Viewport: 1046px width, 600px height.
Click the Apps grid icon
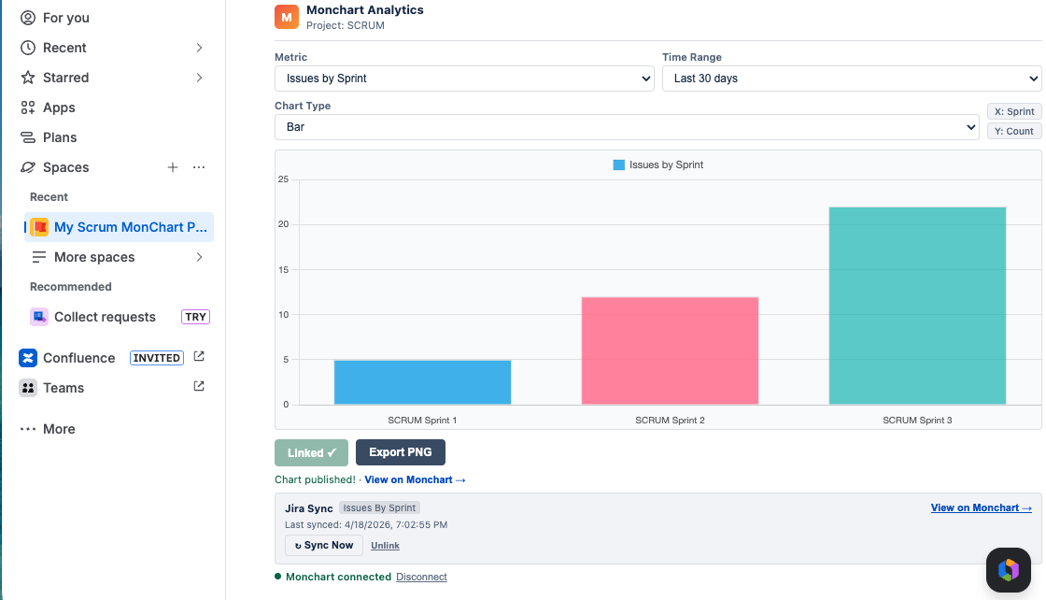(x=27, y=107)
